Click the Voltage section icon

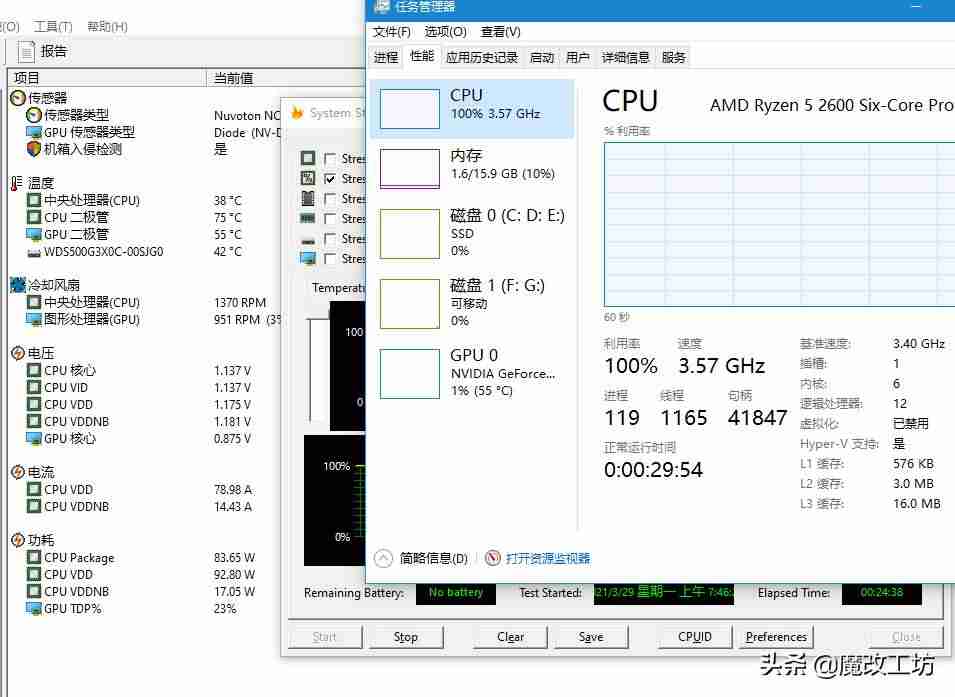click(x=18, y=353)
